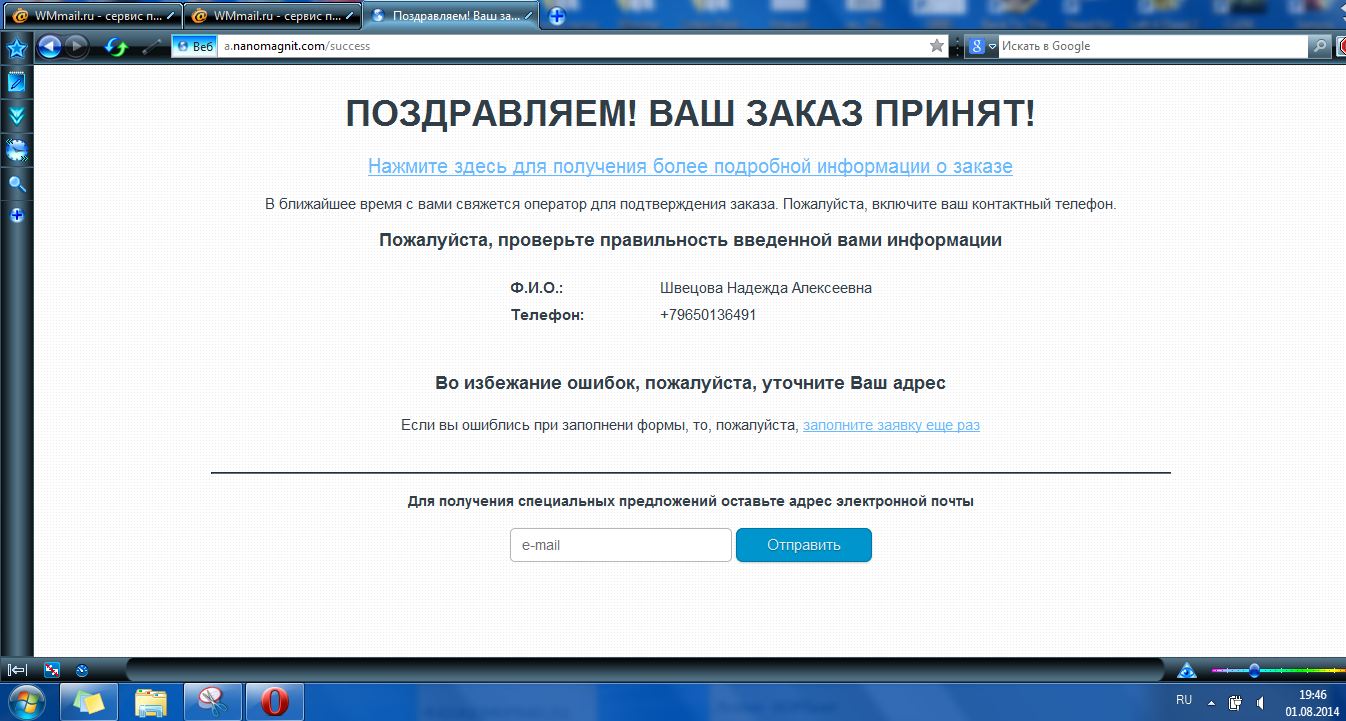This screenshot has width=1346, height=721.
Task: Select the Поздравляем! Ваш за... tab
Action: (x=453, y=16)
